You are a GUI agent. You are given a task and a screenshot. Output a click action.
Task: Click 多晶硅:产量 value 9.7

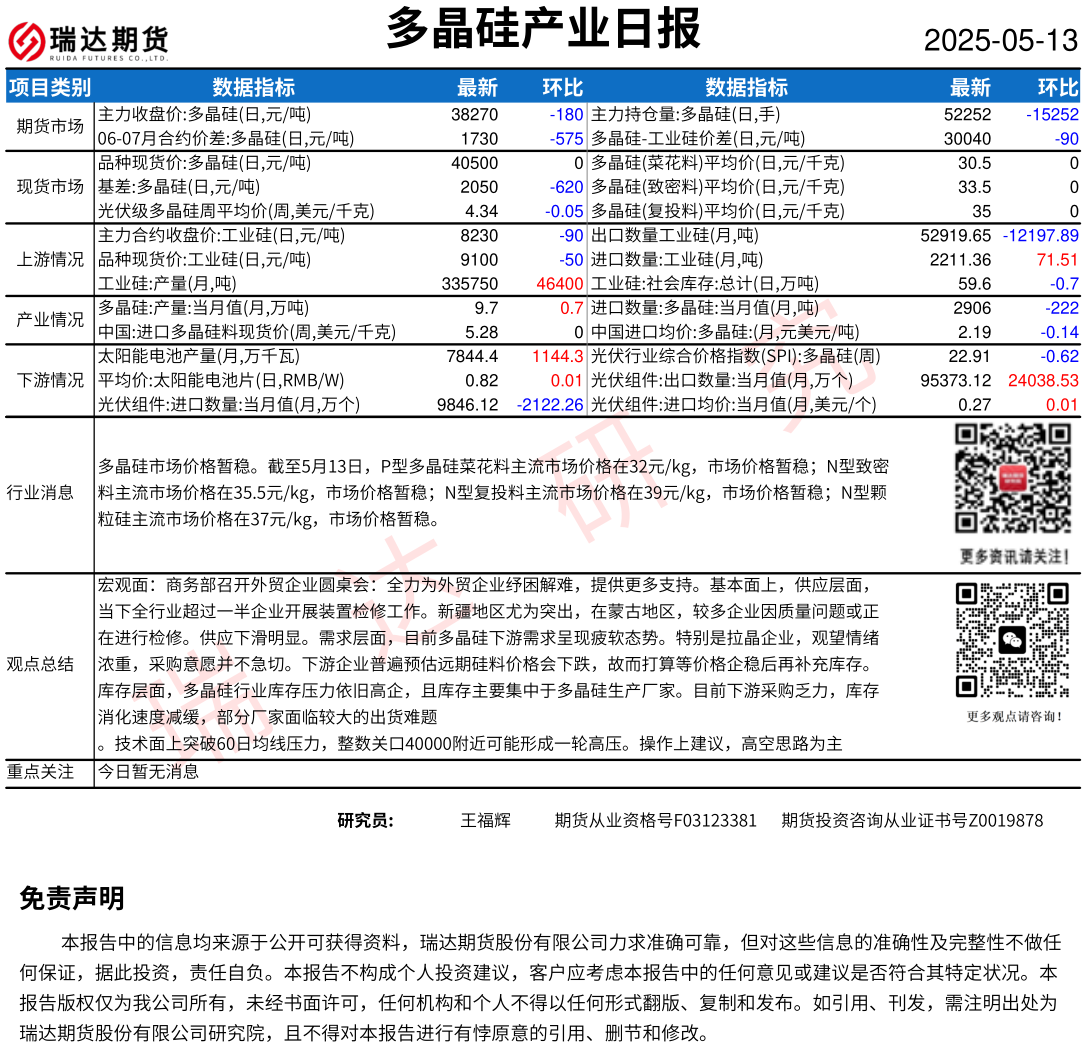point(486,308)
